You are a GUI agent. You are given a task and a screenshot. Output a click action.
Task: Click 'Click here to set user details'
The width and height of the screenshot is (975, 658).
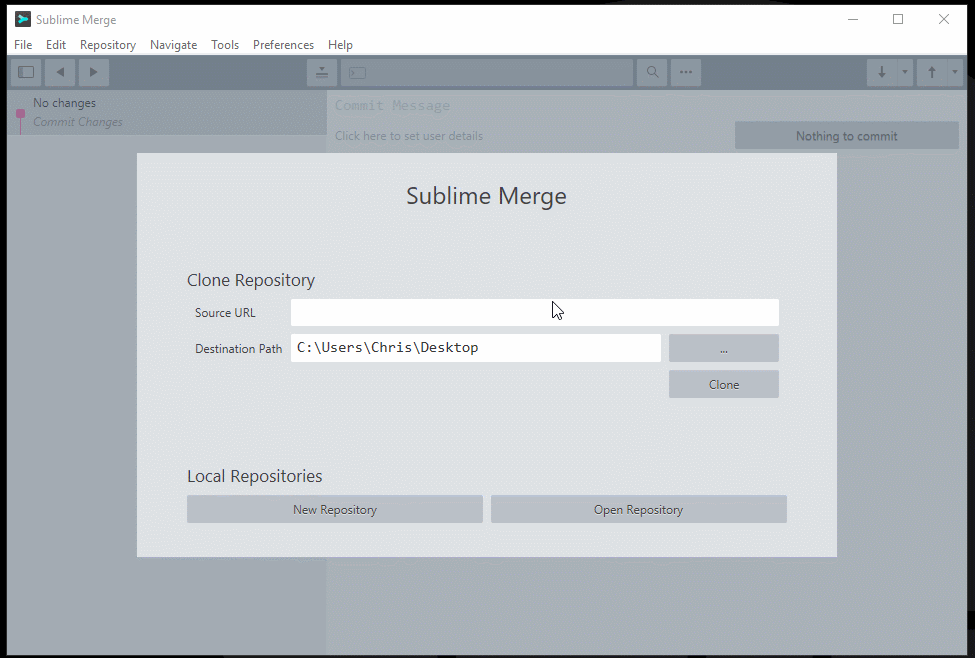coord(409,136)
